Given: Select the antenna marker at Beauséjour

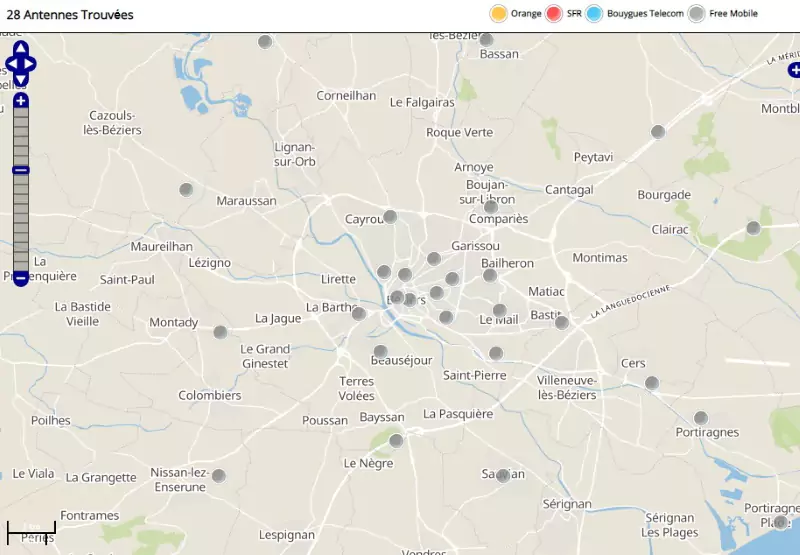Looking at the screenshot, I should click(x=380, y=352).
